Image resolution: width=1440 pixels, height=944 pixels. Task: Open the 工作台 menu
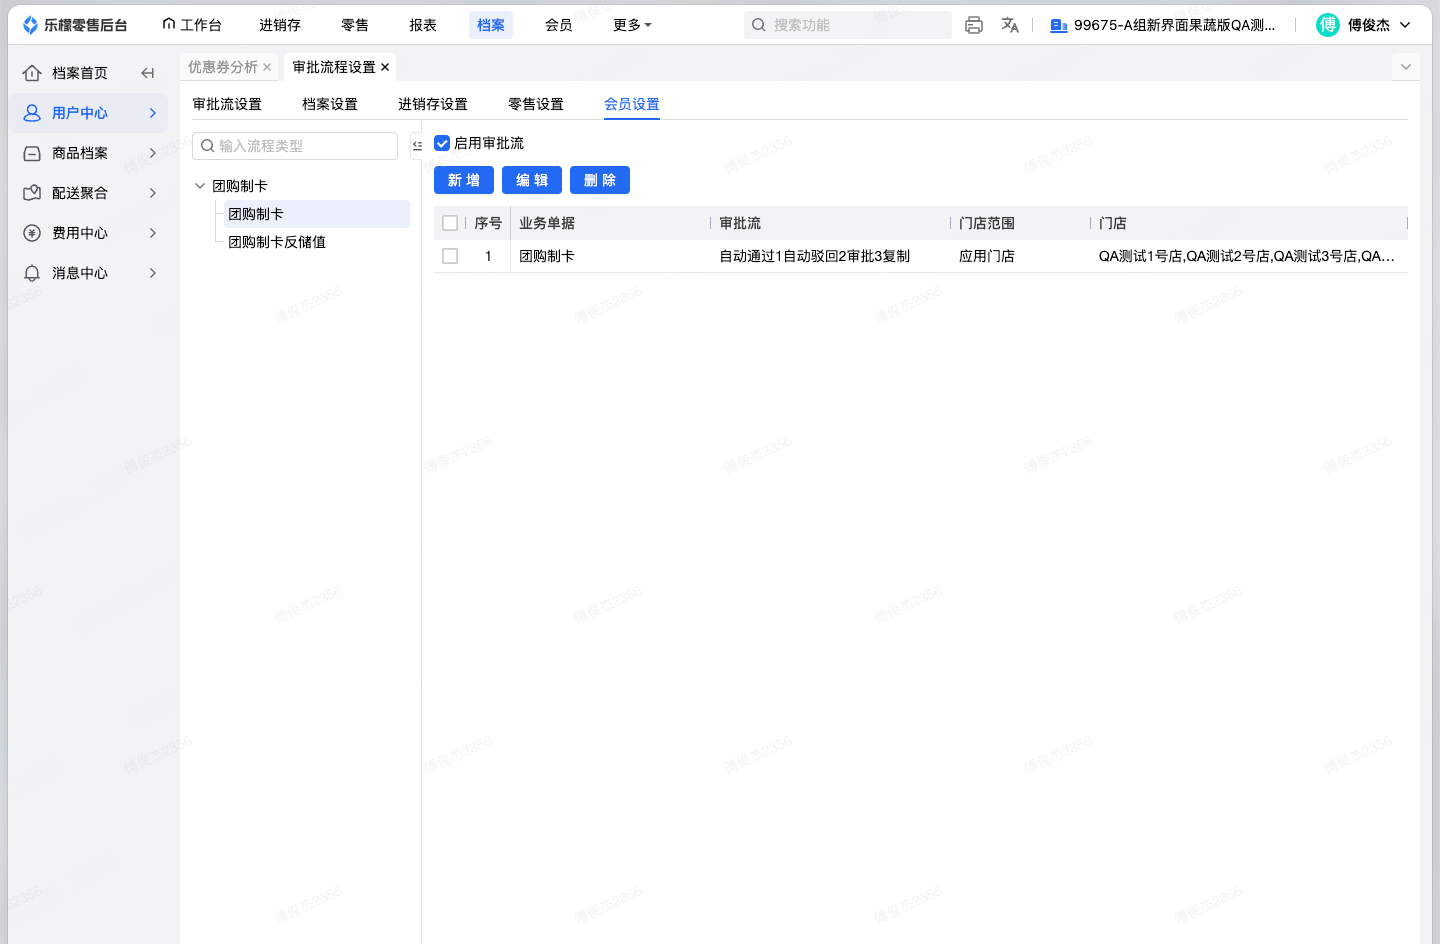click(192, 25)
